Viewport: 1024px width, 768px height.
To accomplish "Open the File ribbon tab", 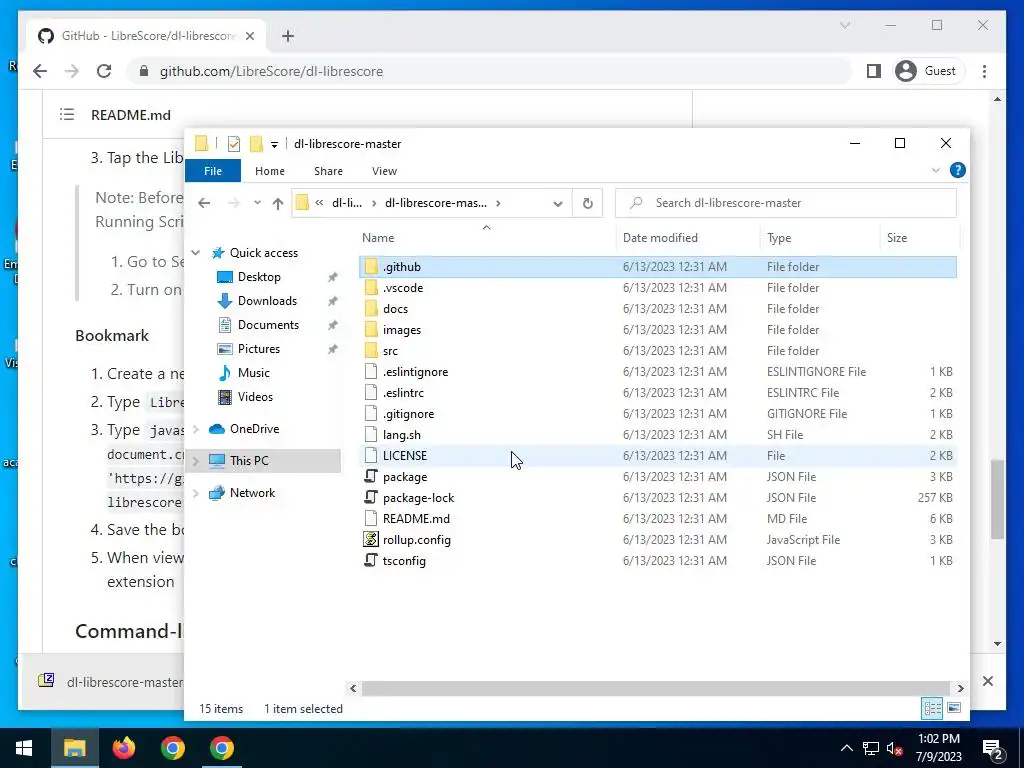I will pos(213,171).
